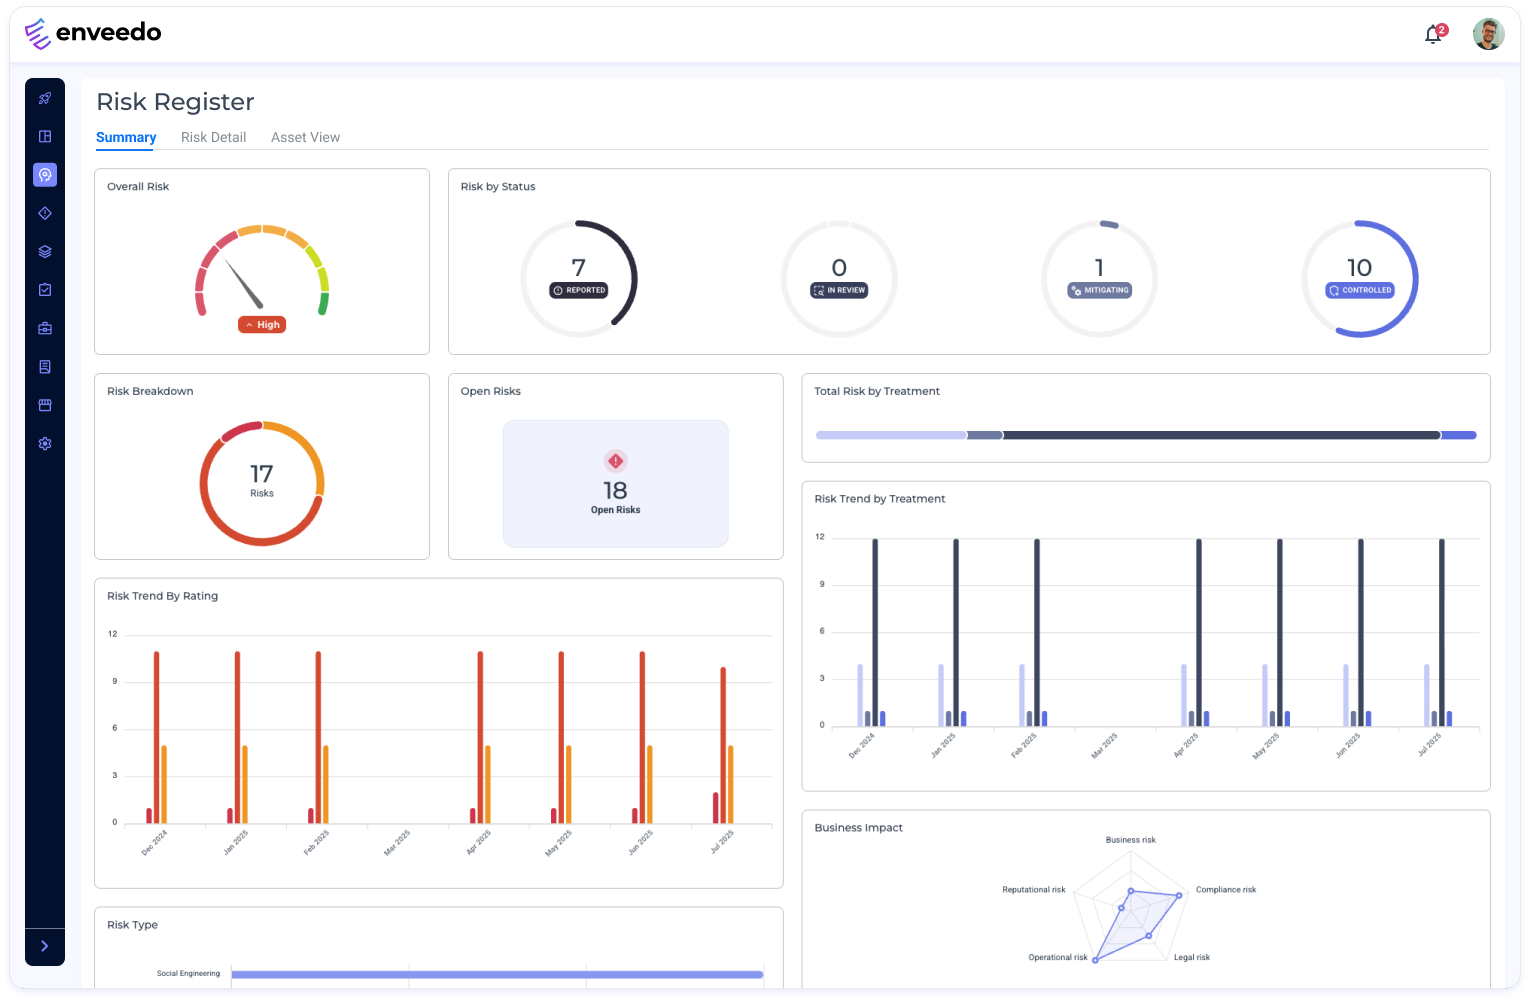Expand the sidebar with the chevron arrow
1530x1001 pixels.
click(45, 946)
